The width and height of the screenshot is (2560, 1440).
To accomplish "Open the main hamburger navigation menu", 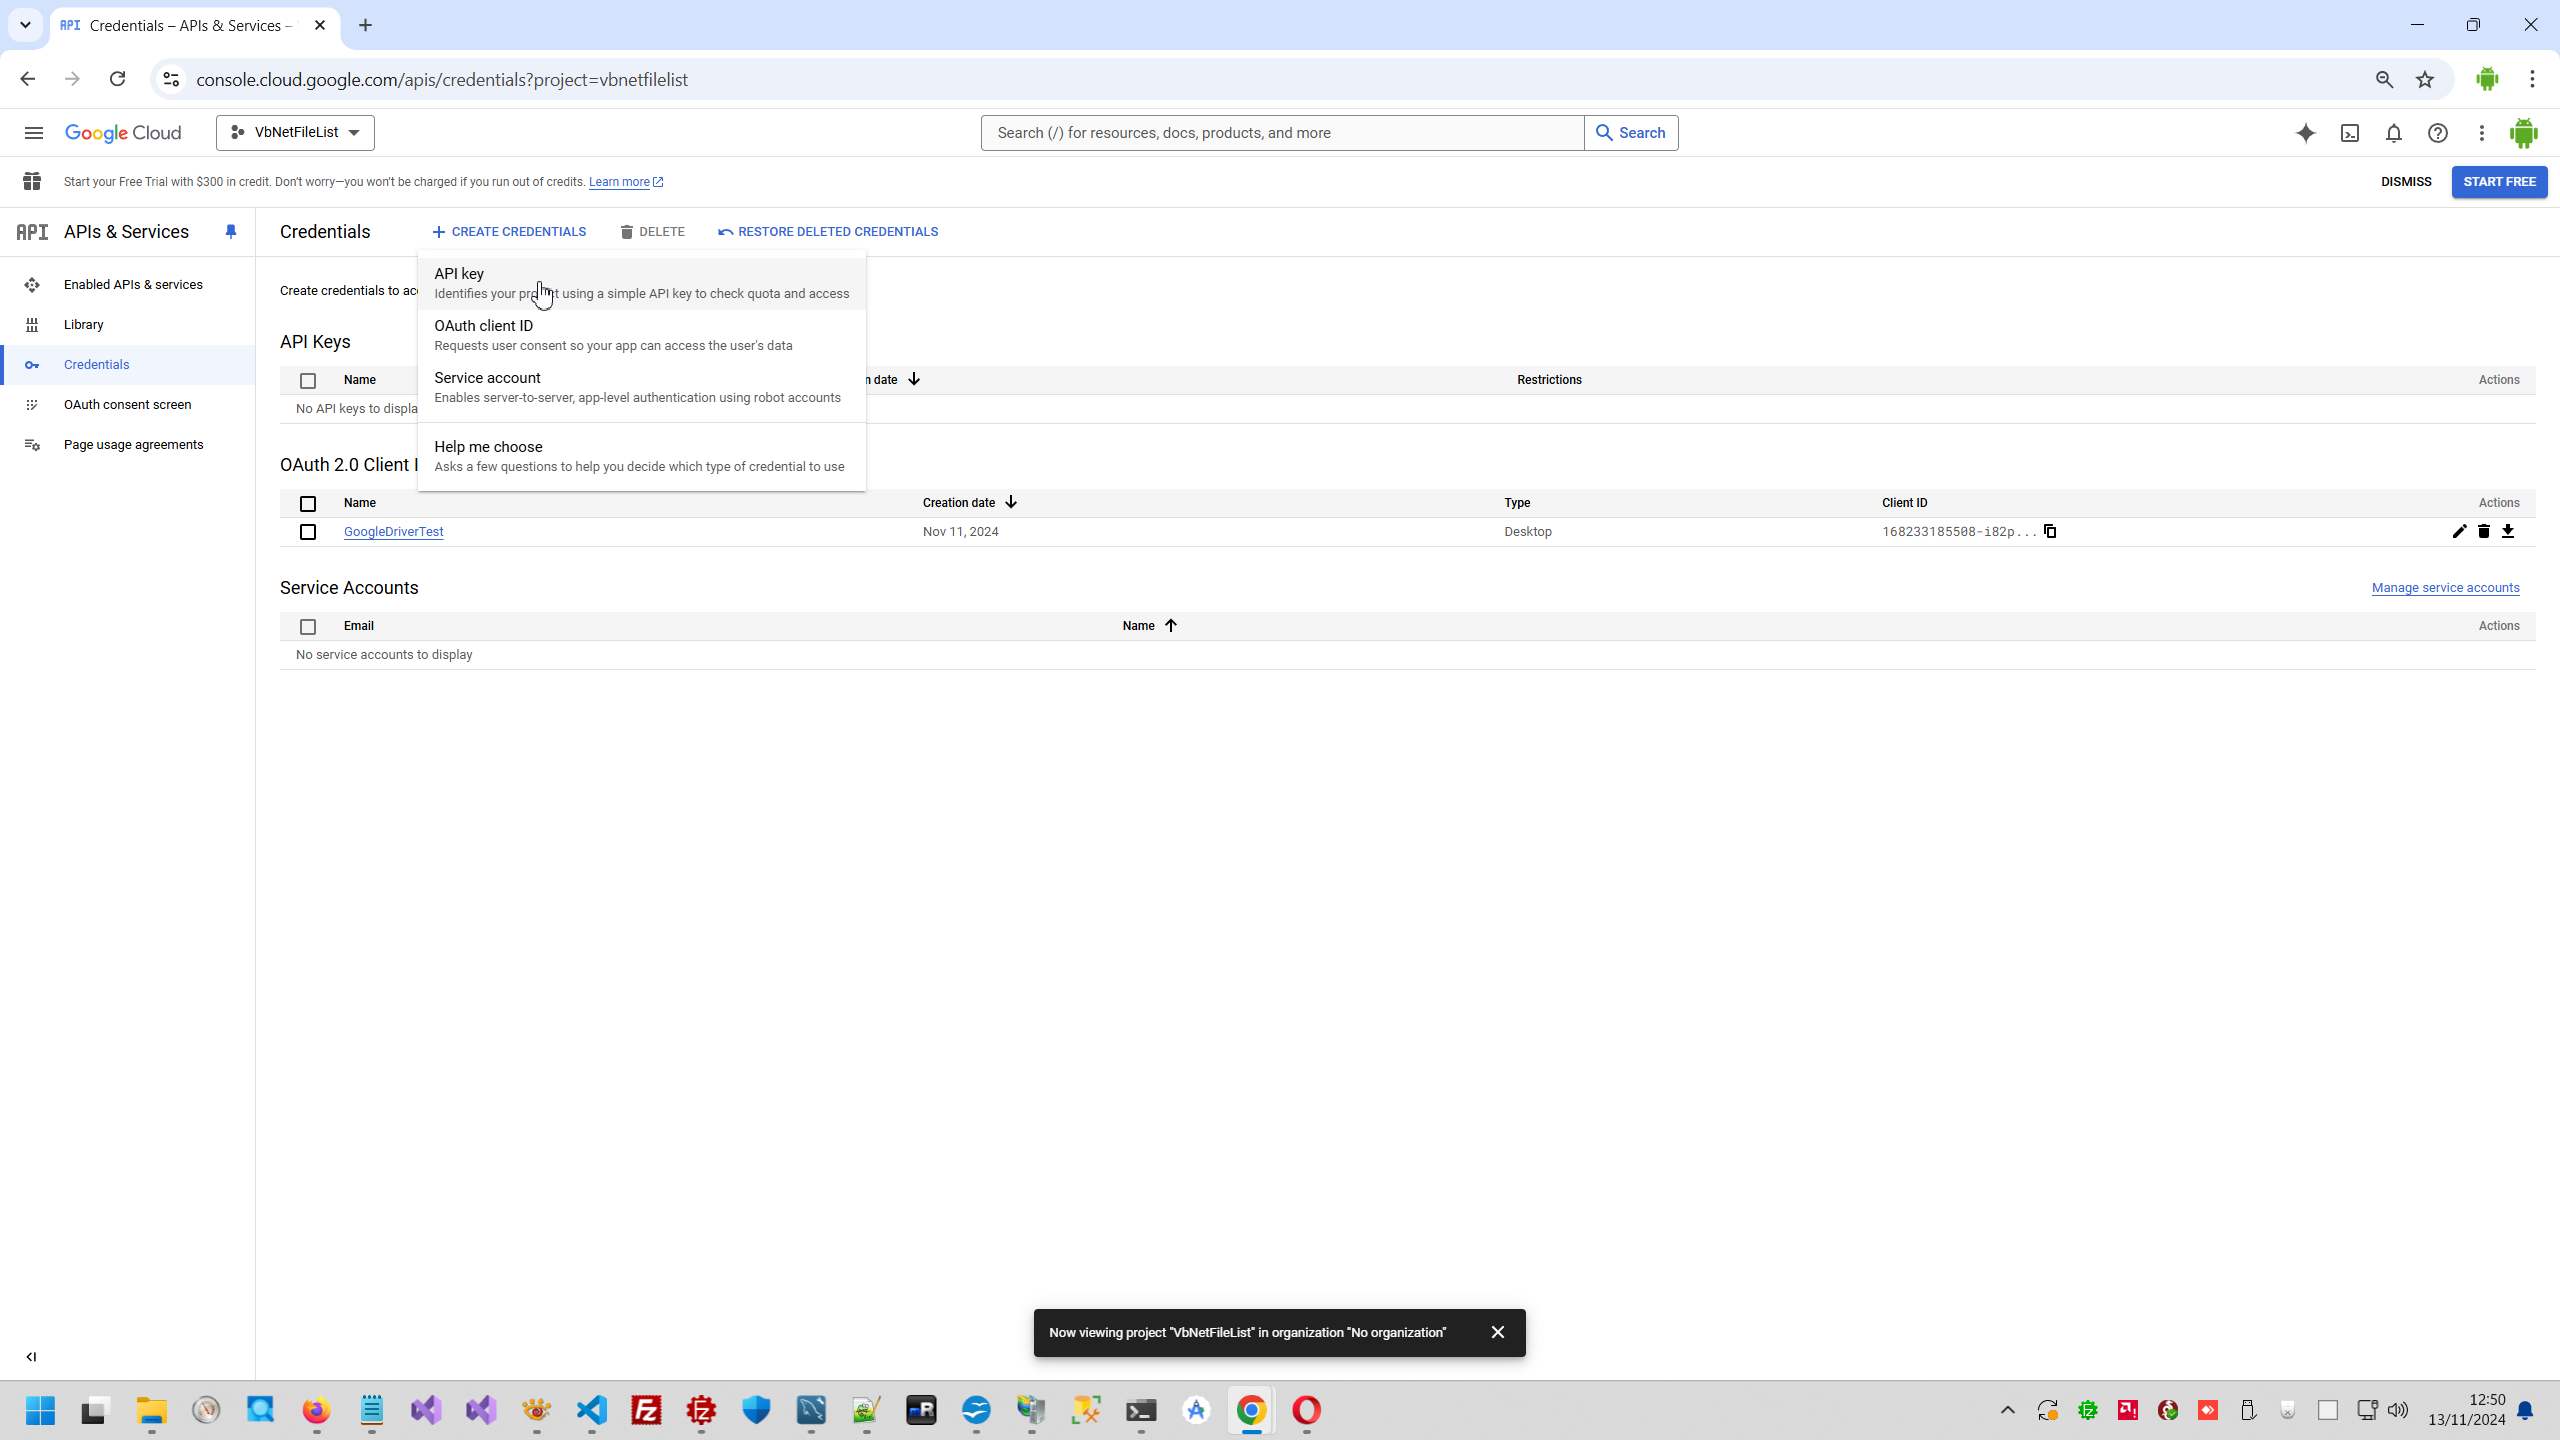I will coord(33,133).
